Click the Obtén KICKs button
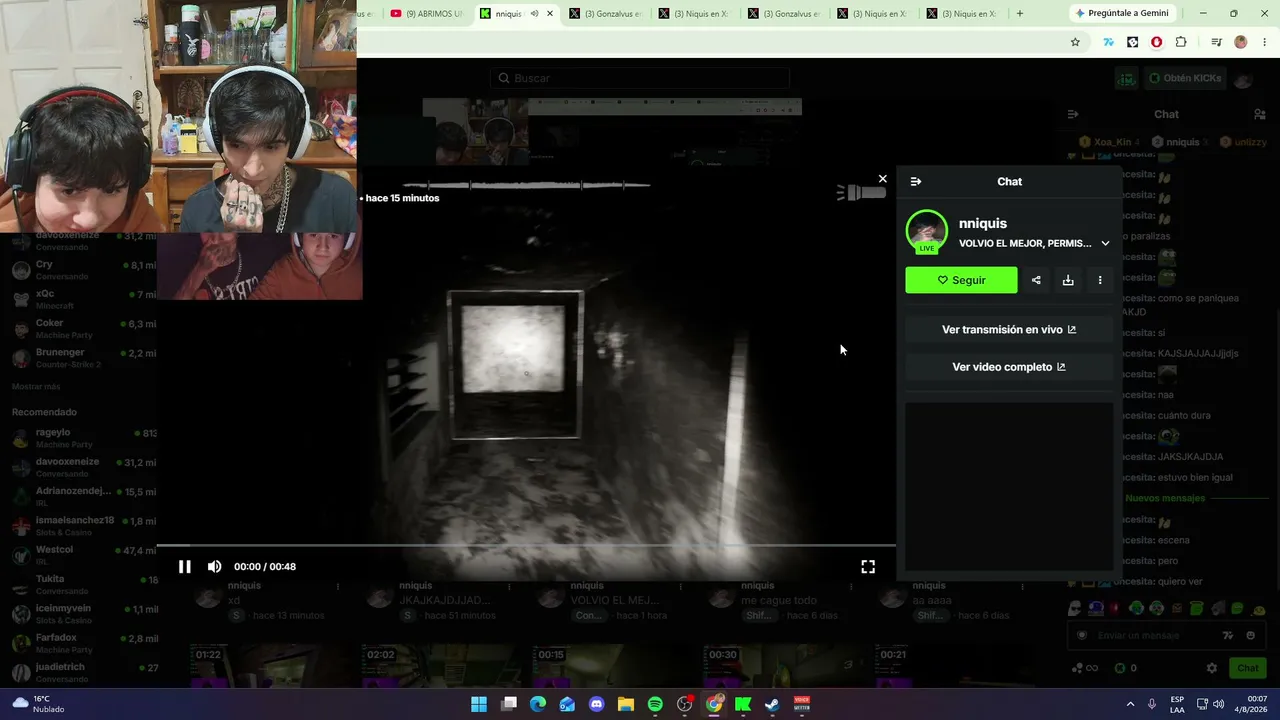The image size is (1280, 720). (1184, 78)
